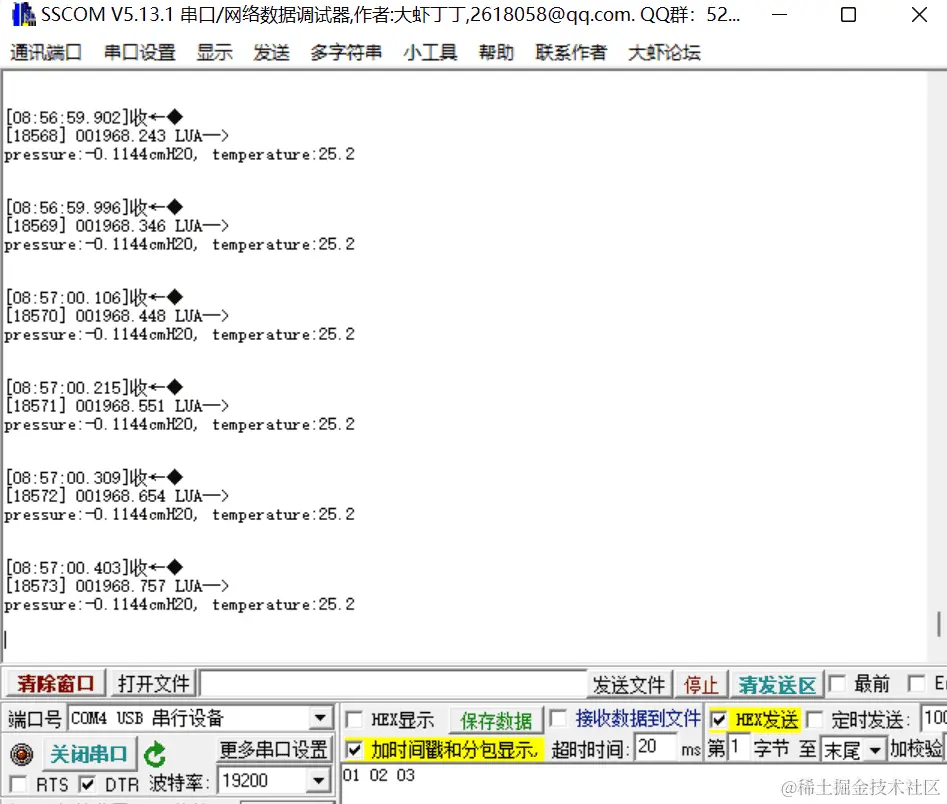Click the 停止 button
This screenshot has width=947, height=804.
click(701, 685)
